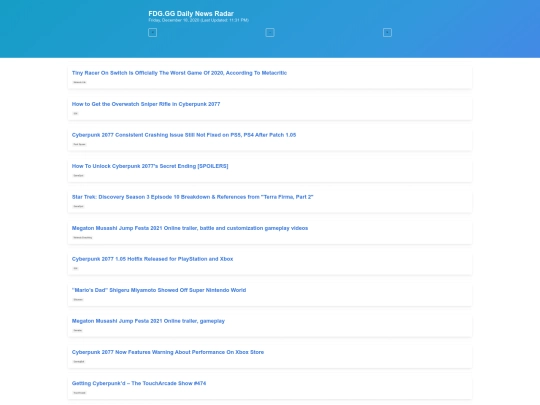Click the FDG.GG Daily News Radar title

pyautogui.click(x=191, y=13)
